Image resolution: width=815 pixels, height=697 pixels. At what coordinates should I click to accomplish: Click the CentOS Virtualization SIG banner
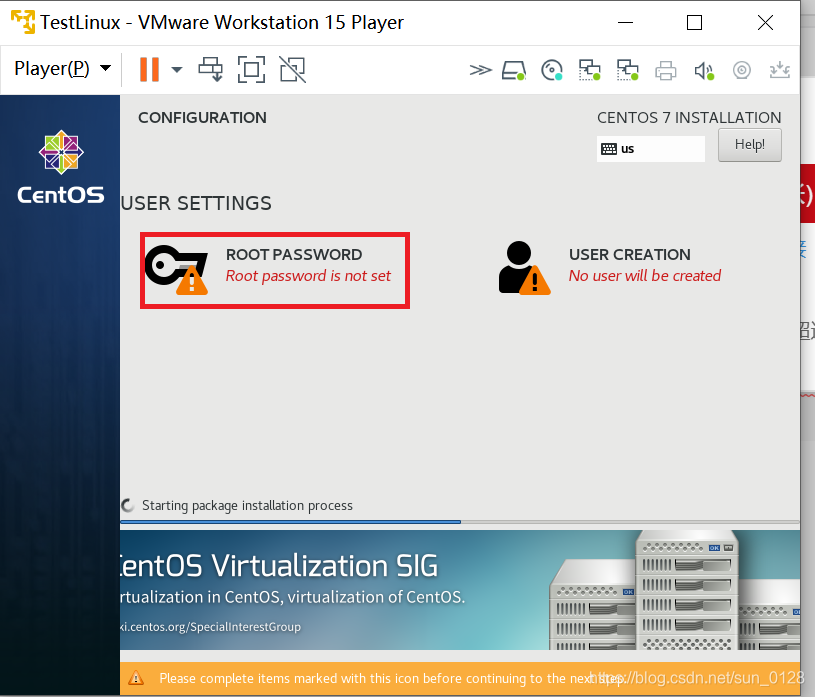click(459, 590)
